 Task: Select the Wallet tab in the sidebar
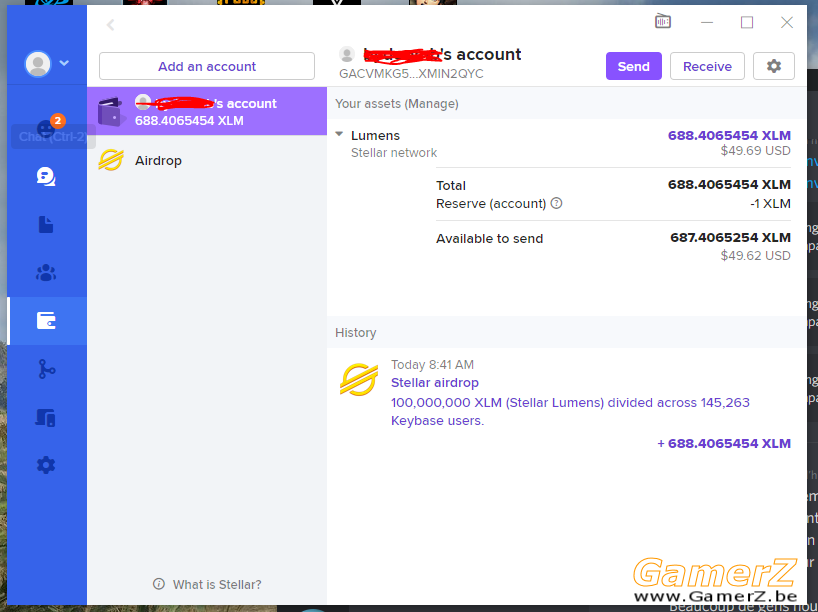pos(46,320)
